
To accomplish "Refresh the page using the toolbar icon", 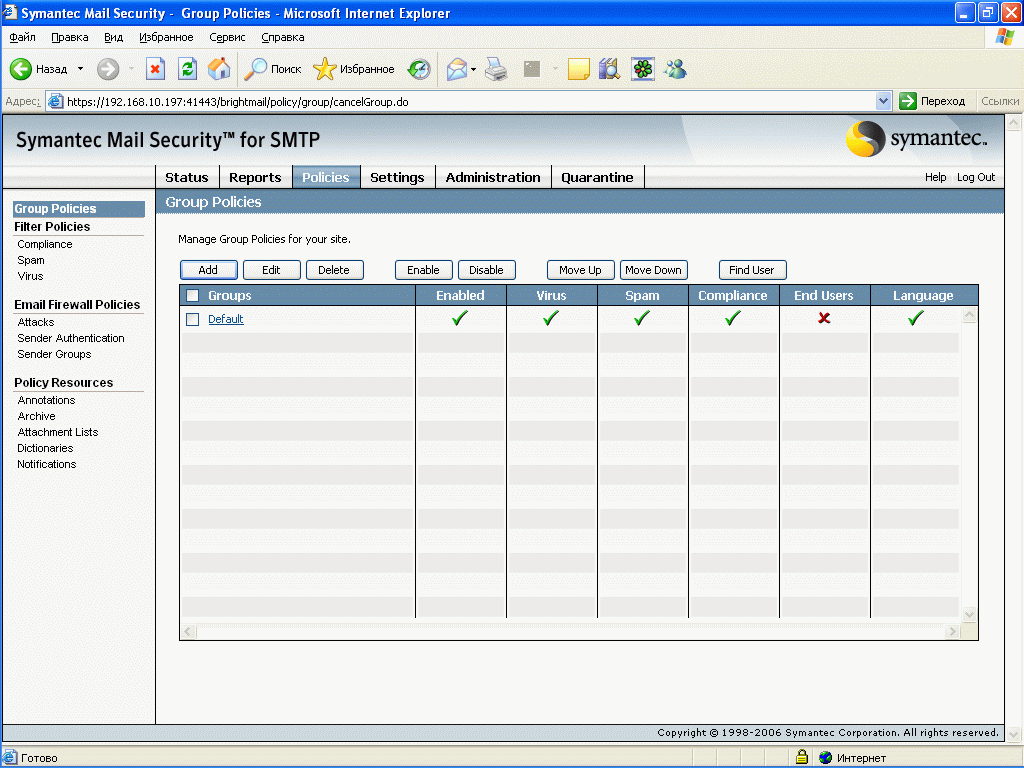I will (x=187, y=69).
